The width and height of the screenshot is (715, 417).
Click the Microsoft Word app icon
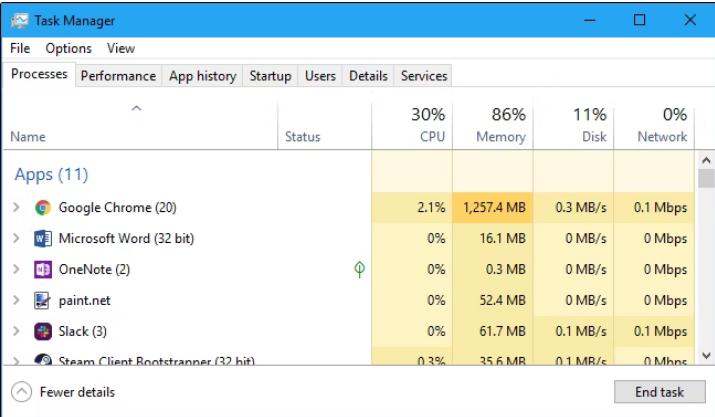pyautogui.click(x=43, y=239)
